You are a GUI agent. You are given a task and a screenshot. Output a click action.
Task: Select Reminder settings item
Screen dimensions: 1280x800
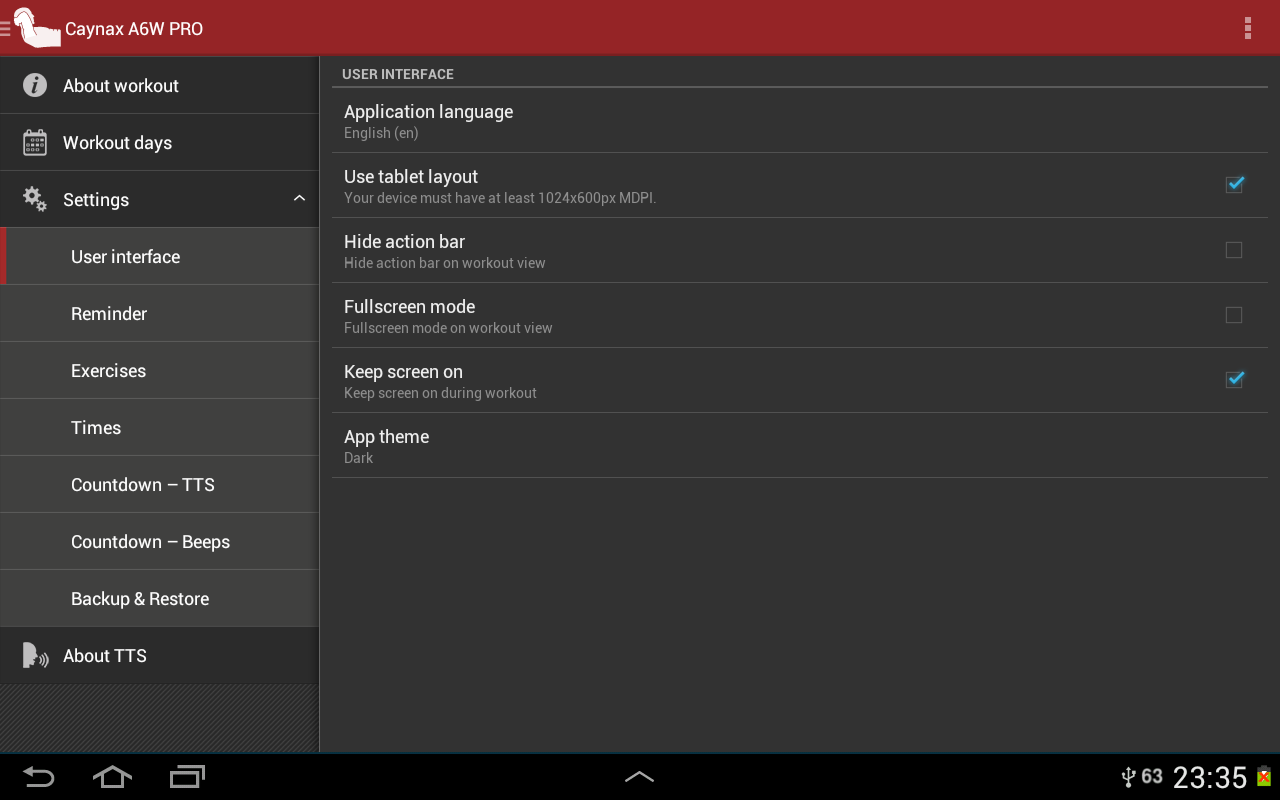[x=160, y=313]
